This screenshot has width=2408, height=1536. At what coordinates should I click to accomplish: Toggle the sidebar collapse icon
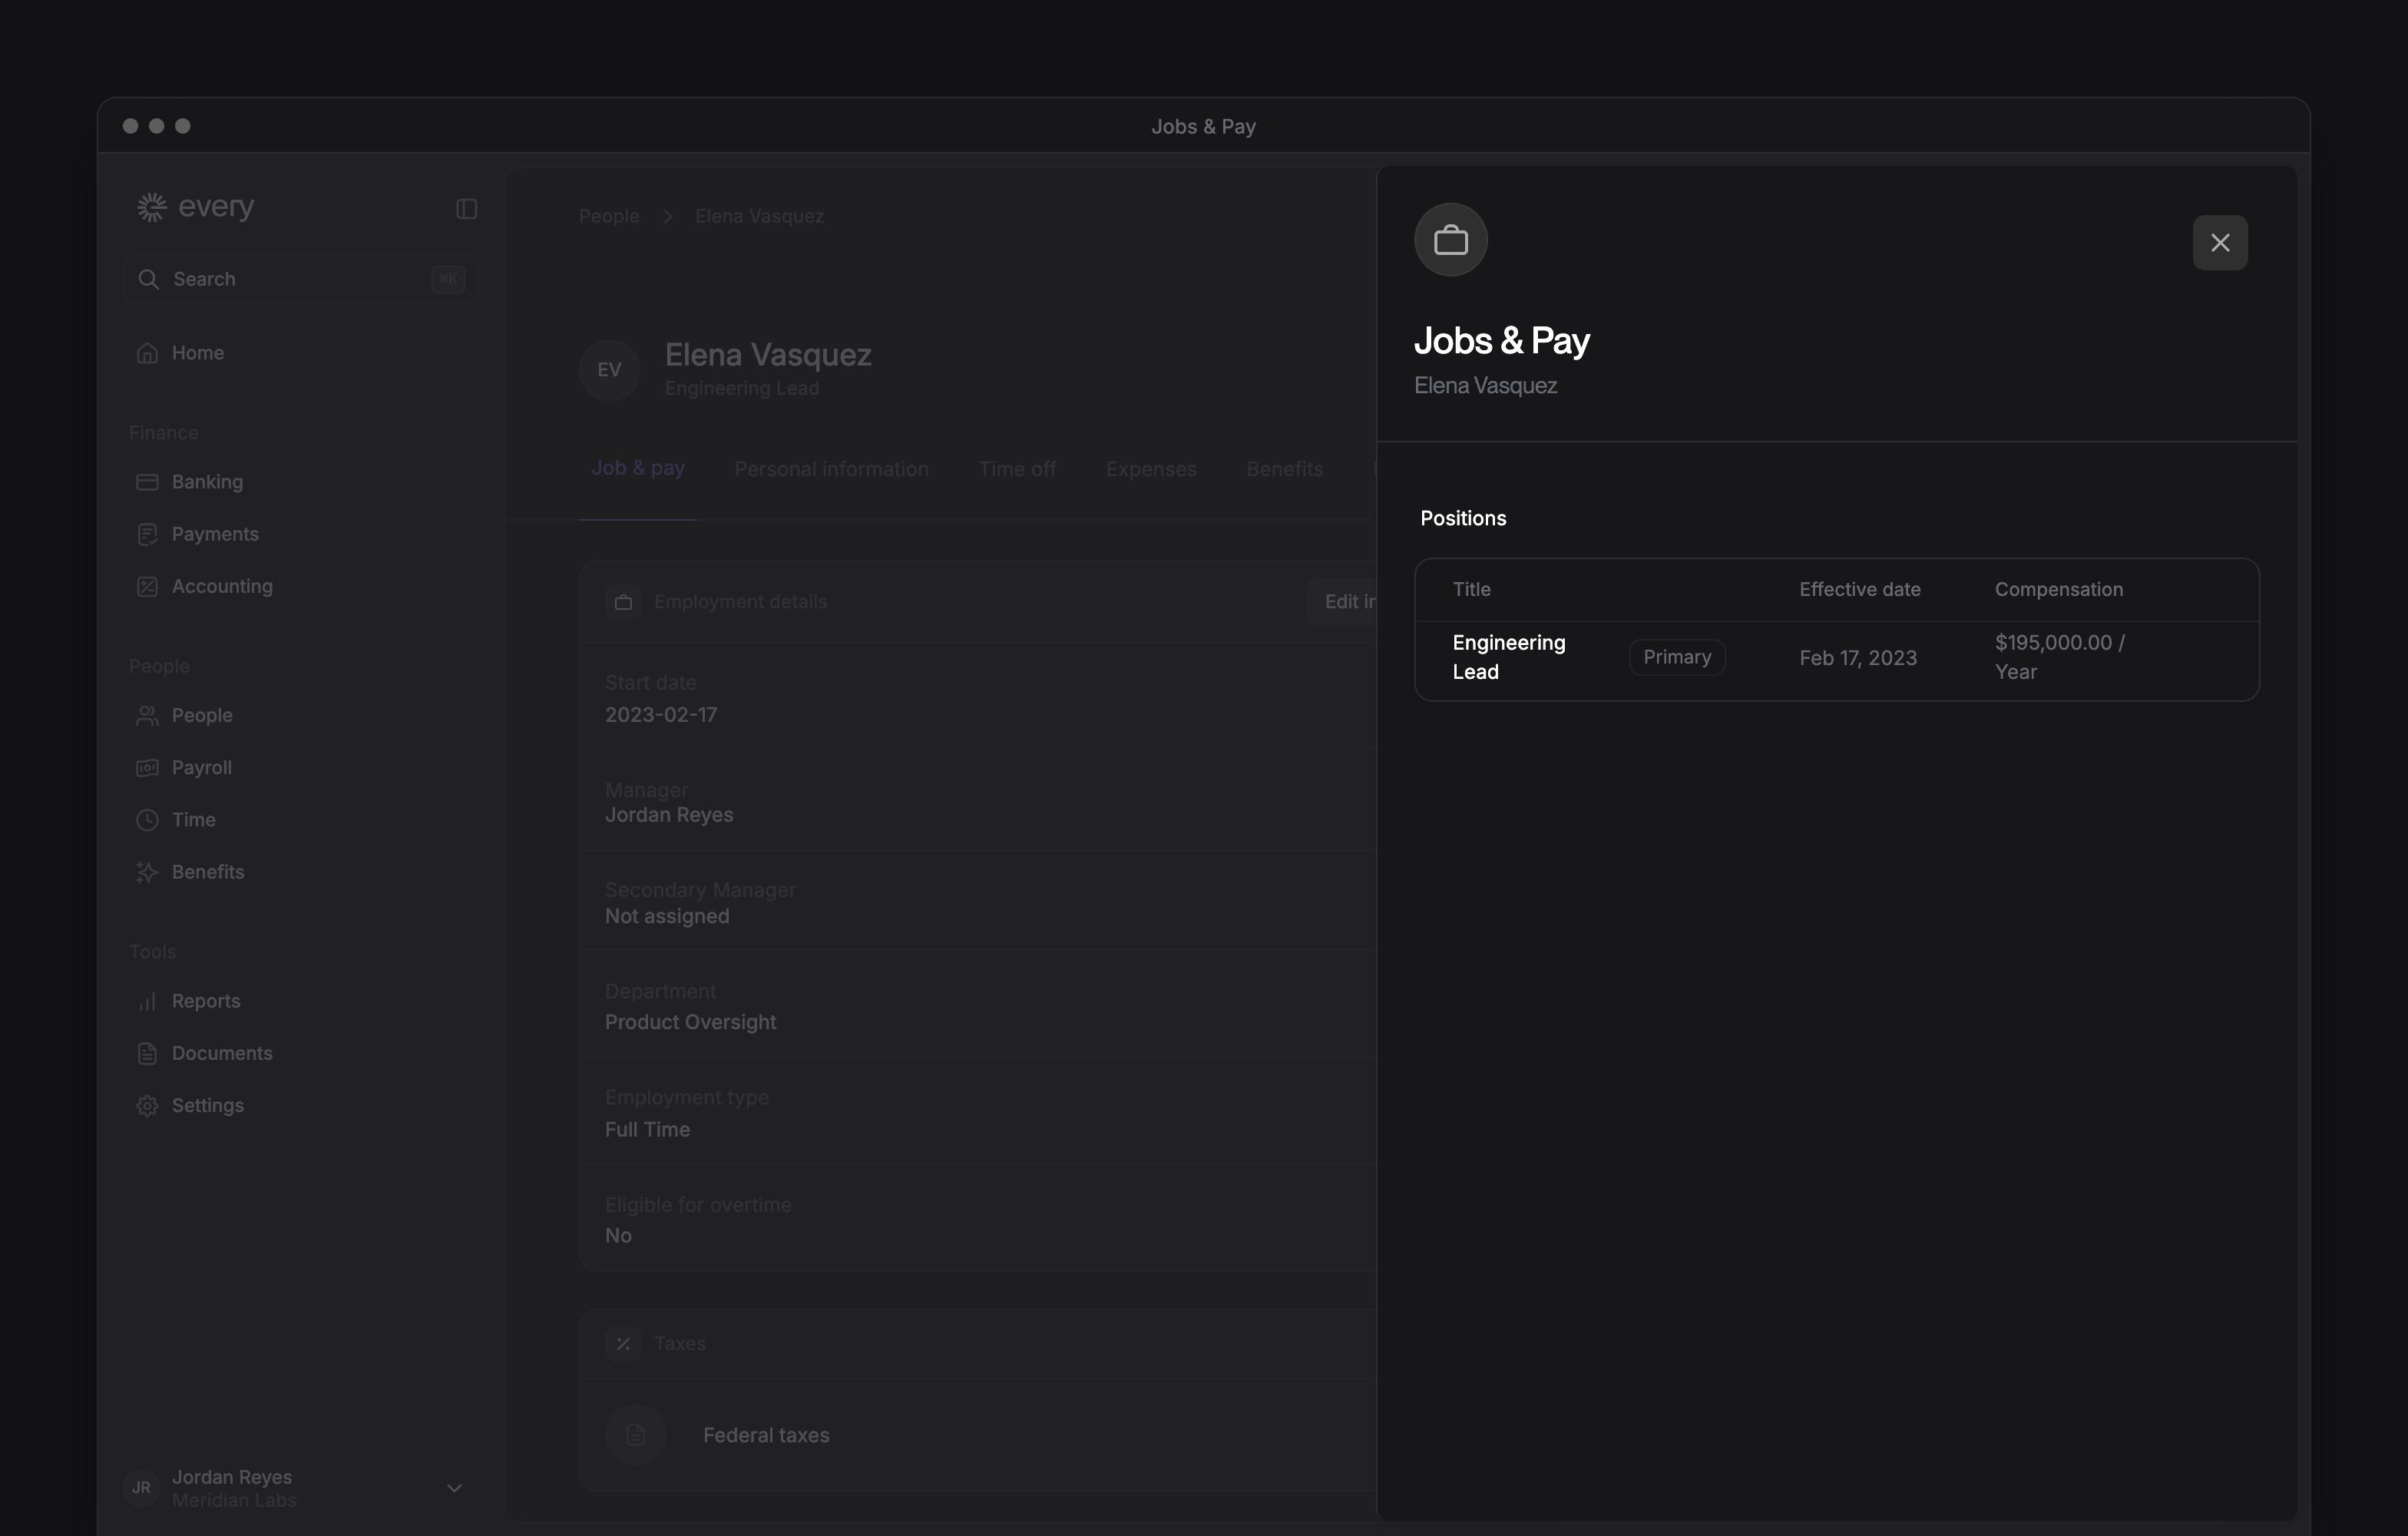[466, 209]
